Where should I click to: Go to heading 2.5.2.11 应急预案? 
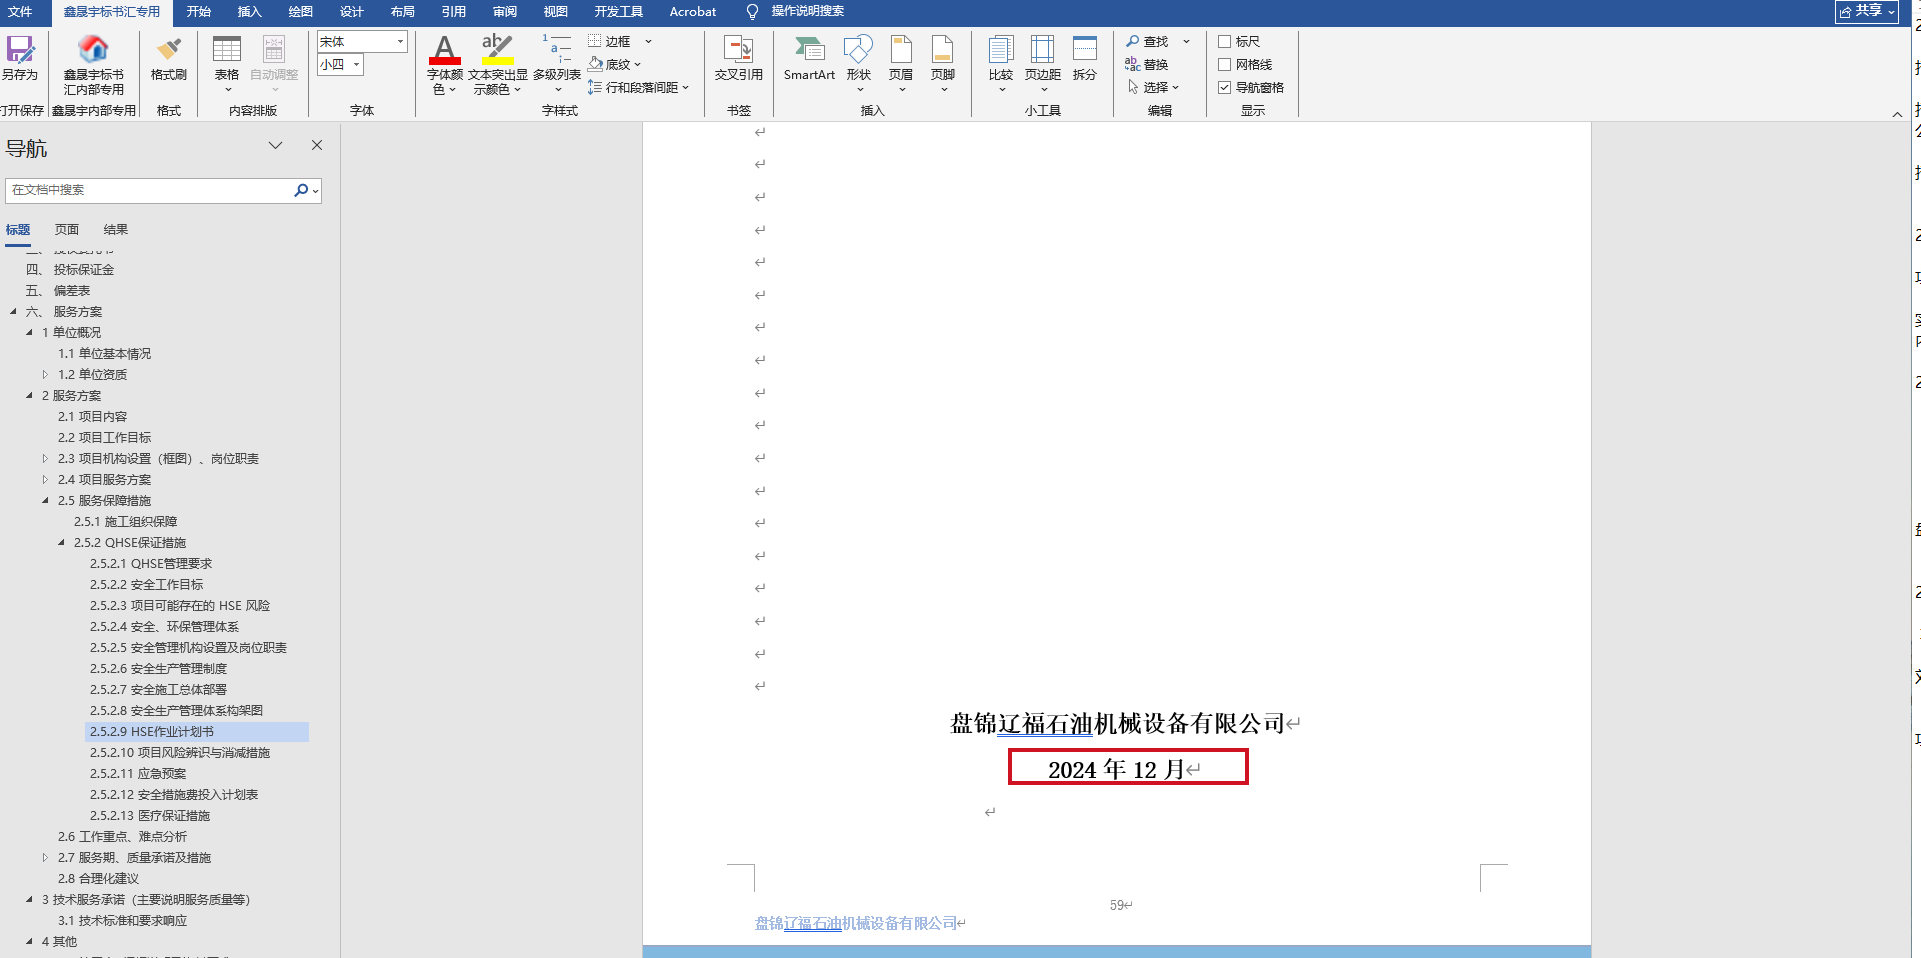[x=138, y=774]
